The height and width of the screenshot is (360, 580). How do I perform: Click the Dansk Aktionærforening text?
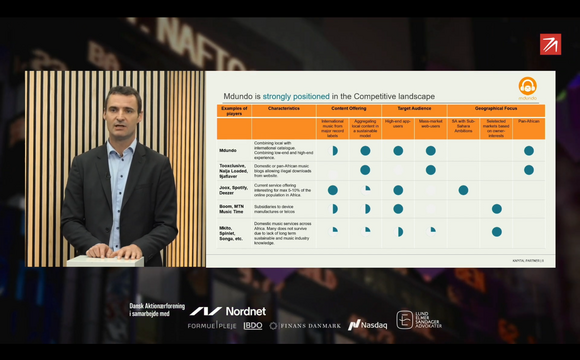[x=157, y=310]
